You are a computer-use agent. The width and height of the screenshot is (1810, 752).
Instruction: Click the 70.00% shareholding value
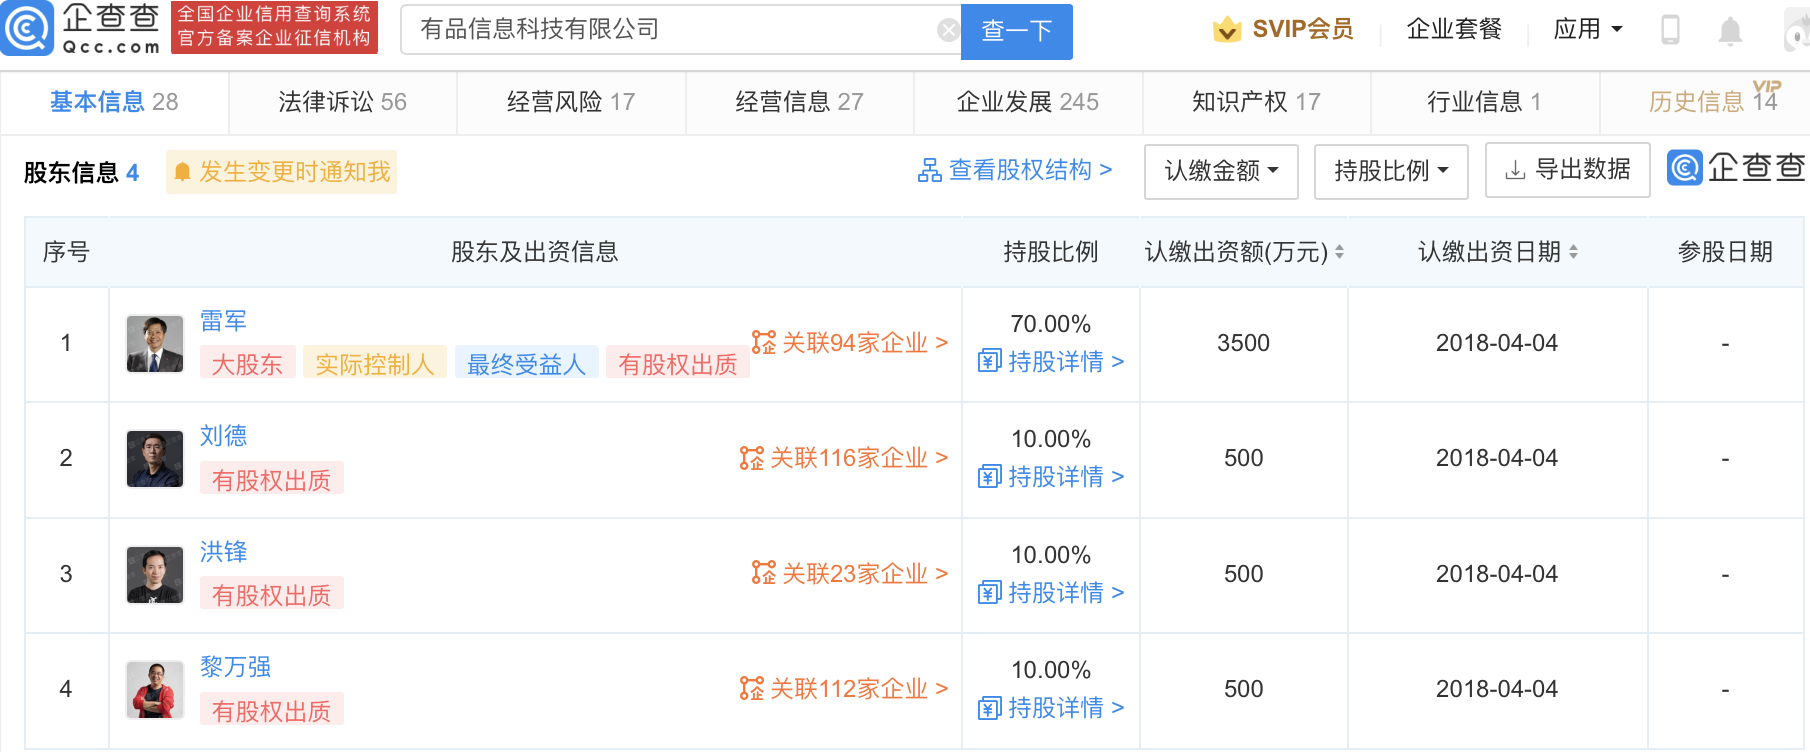[1050, 324]
